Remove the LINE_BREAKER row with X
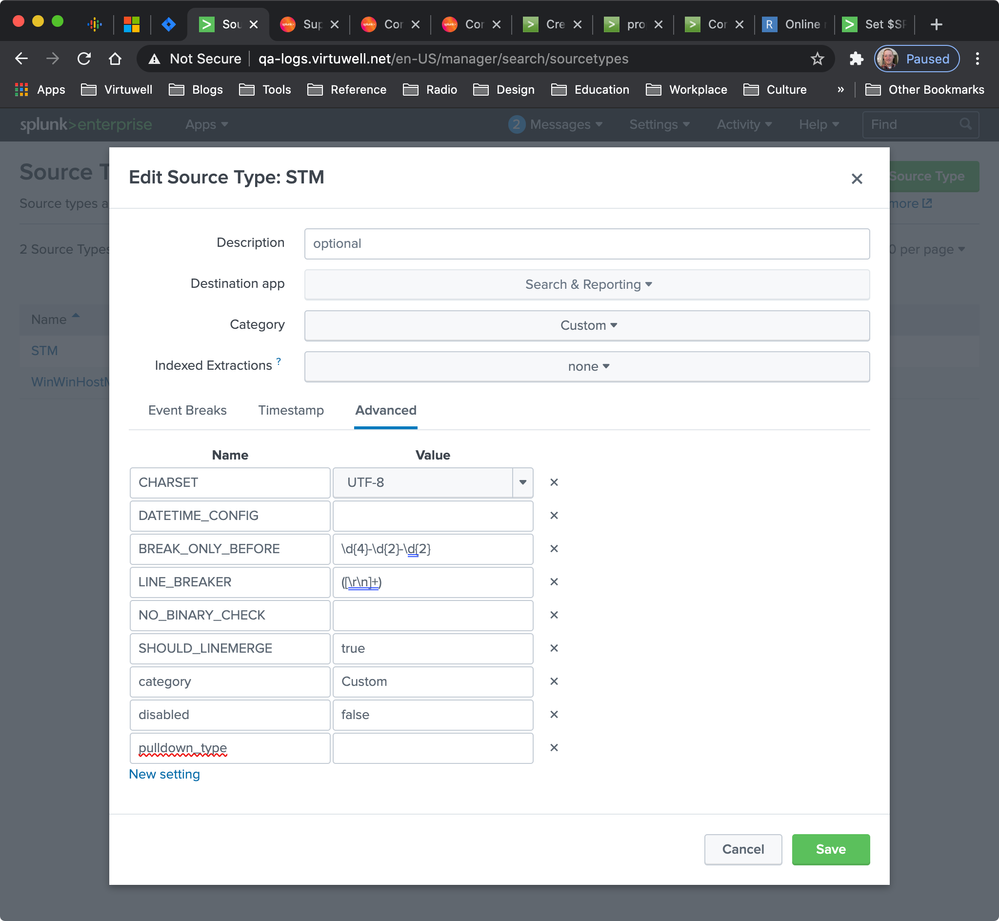Image resolution: width=999 pixels, height=921 pixels. pos(554,582)
